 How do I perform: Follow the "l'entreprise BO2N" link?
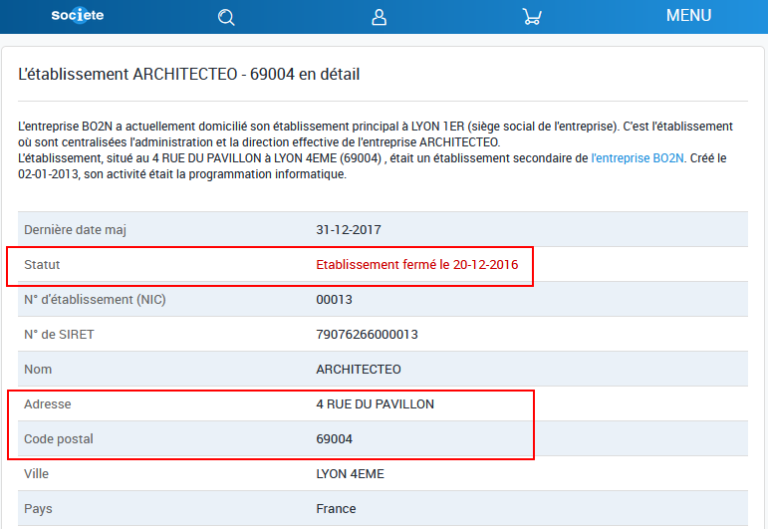click(637, 158)
